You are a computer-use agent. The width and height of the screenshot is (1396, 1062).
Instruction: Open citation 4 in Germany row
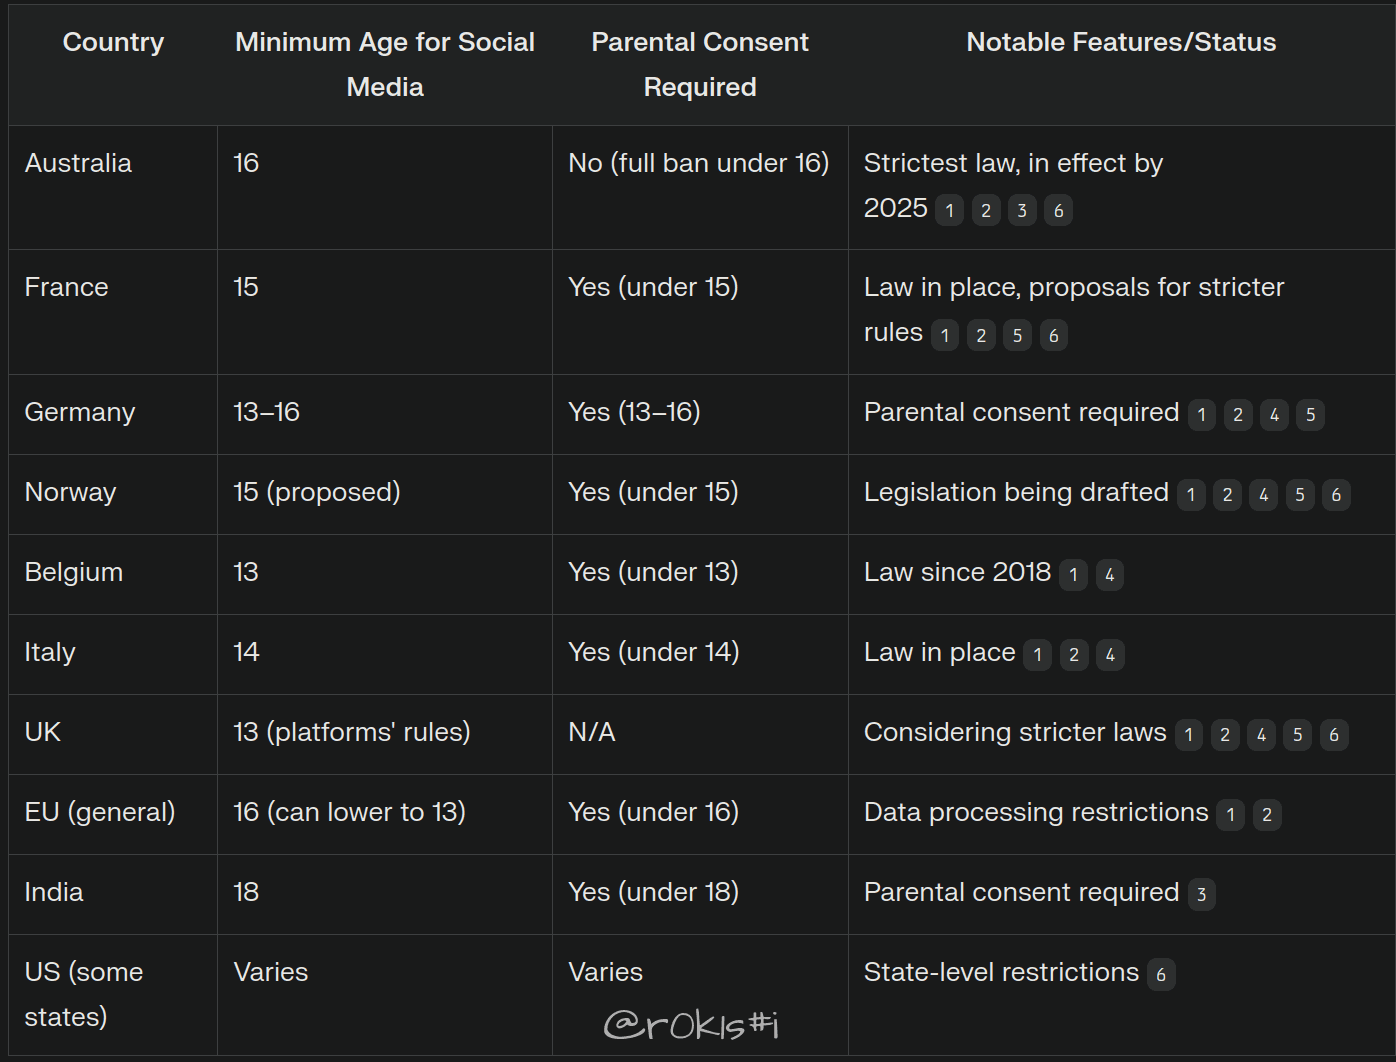(1274, 414)
